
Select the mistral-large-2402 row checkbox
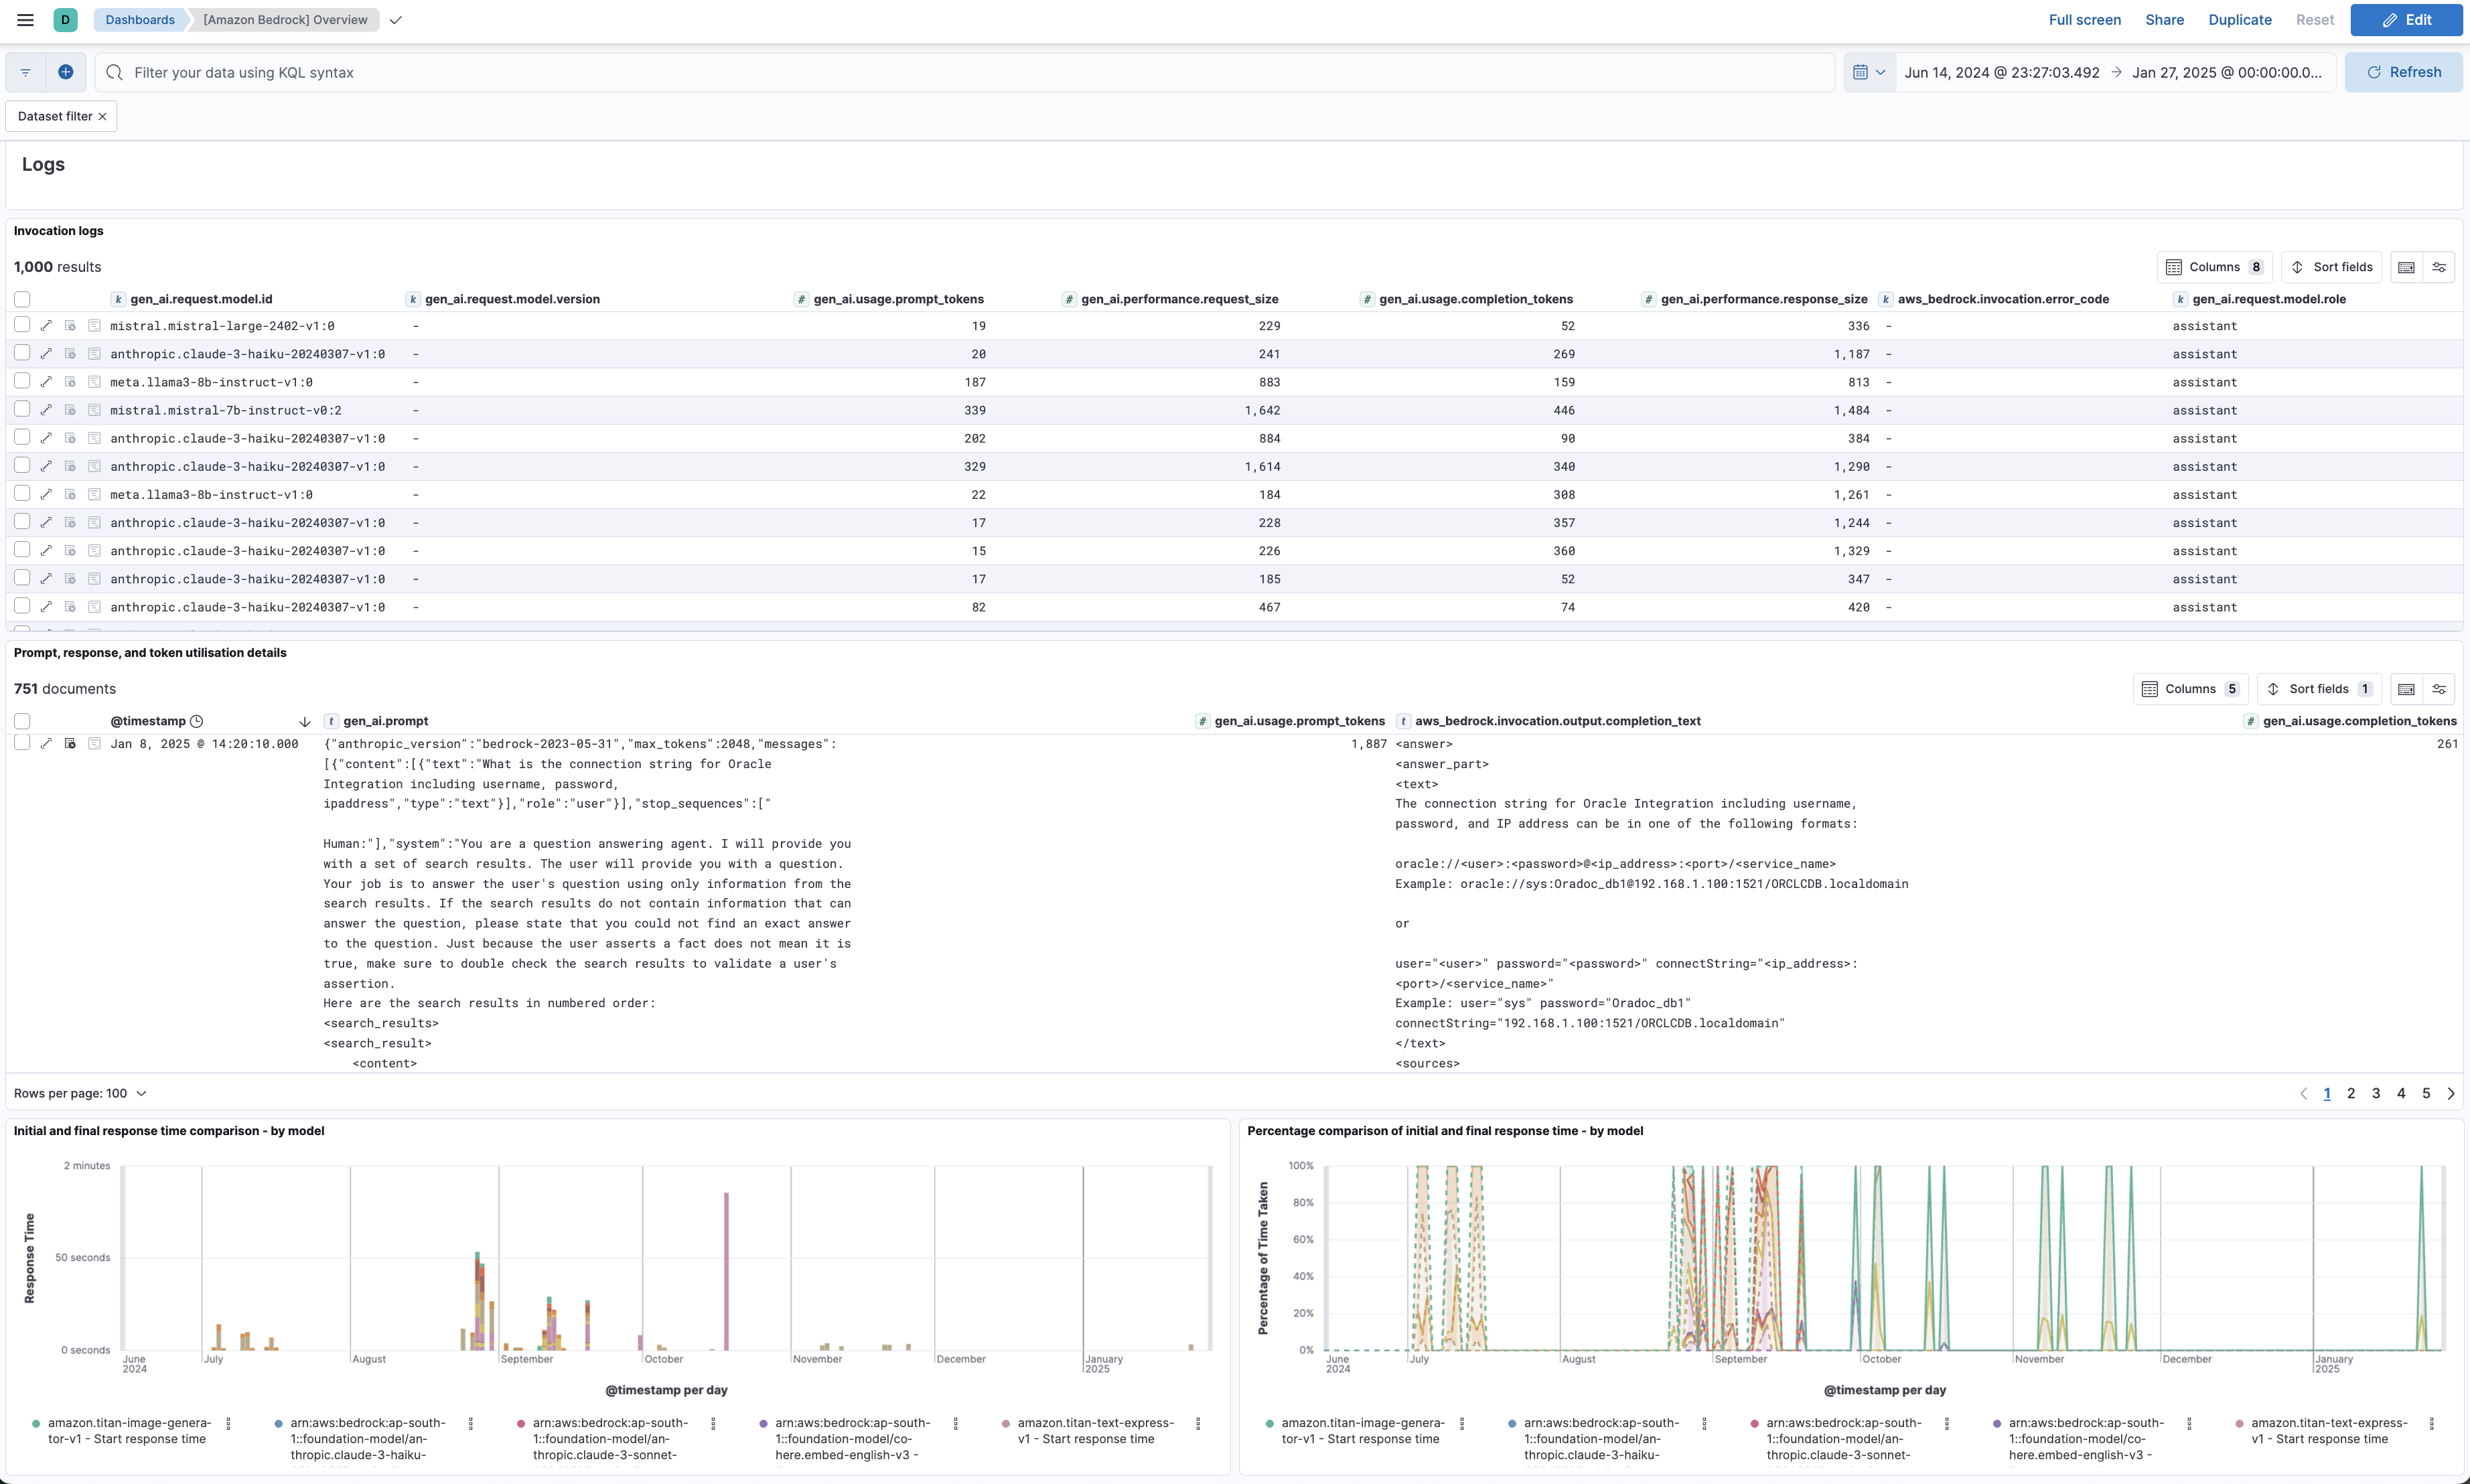click(22, 325)
